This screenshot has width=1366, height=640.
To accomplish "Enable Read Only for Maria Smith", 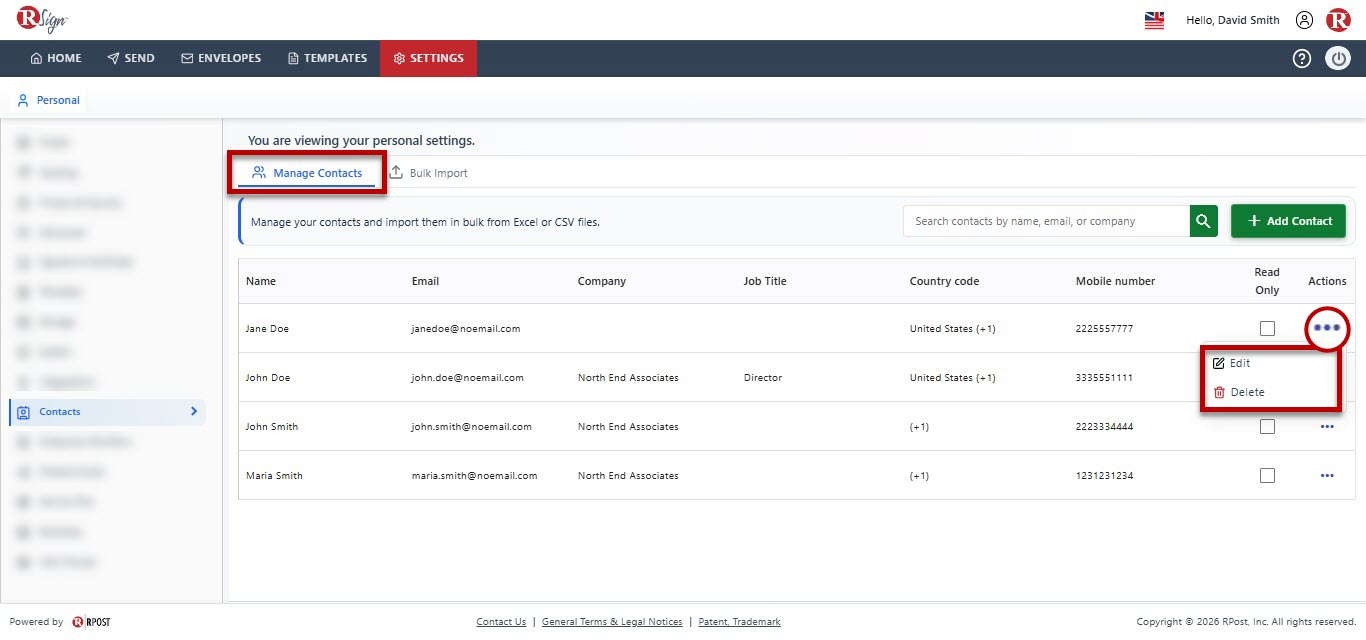I will (1267, 475).
